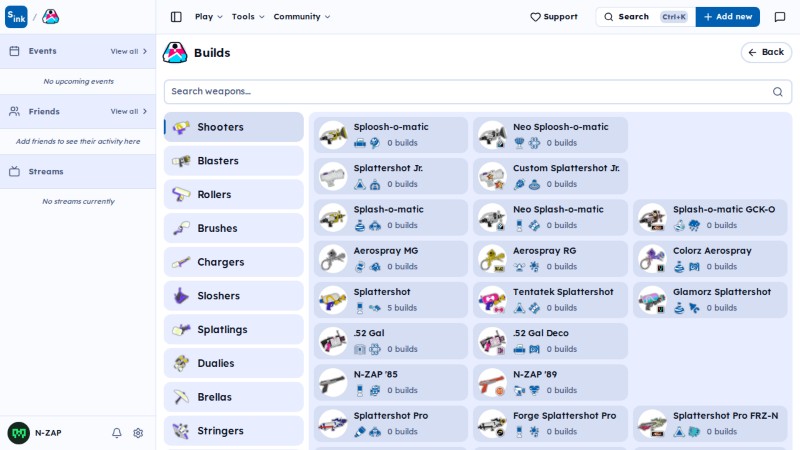
Task: Click the Tentatek Splattershot weapon icon
Action: pos(492,300)
